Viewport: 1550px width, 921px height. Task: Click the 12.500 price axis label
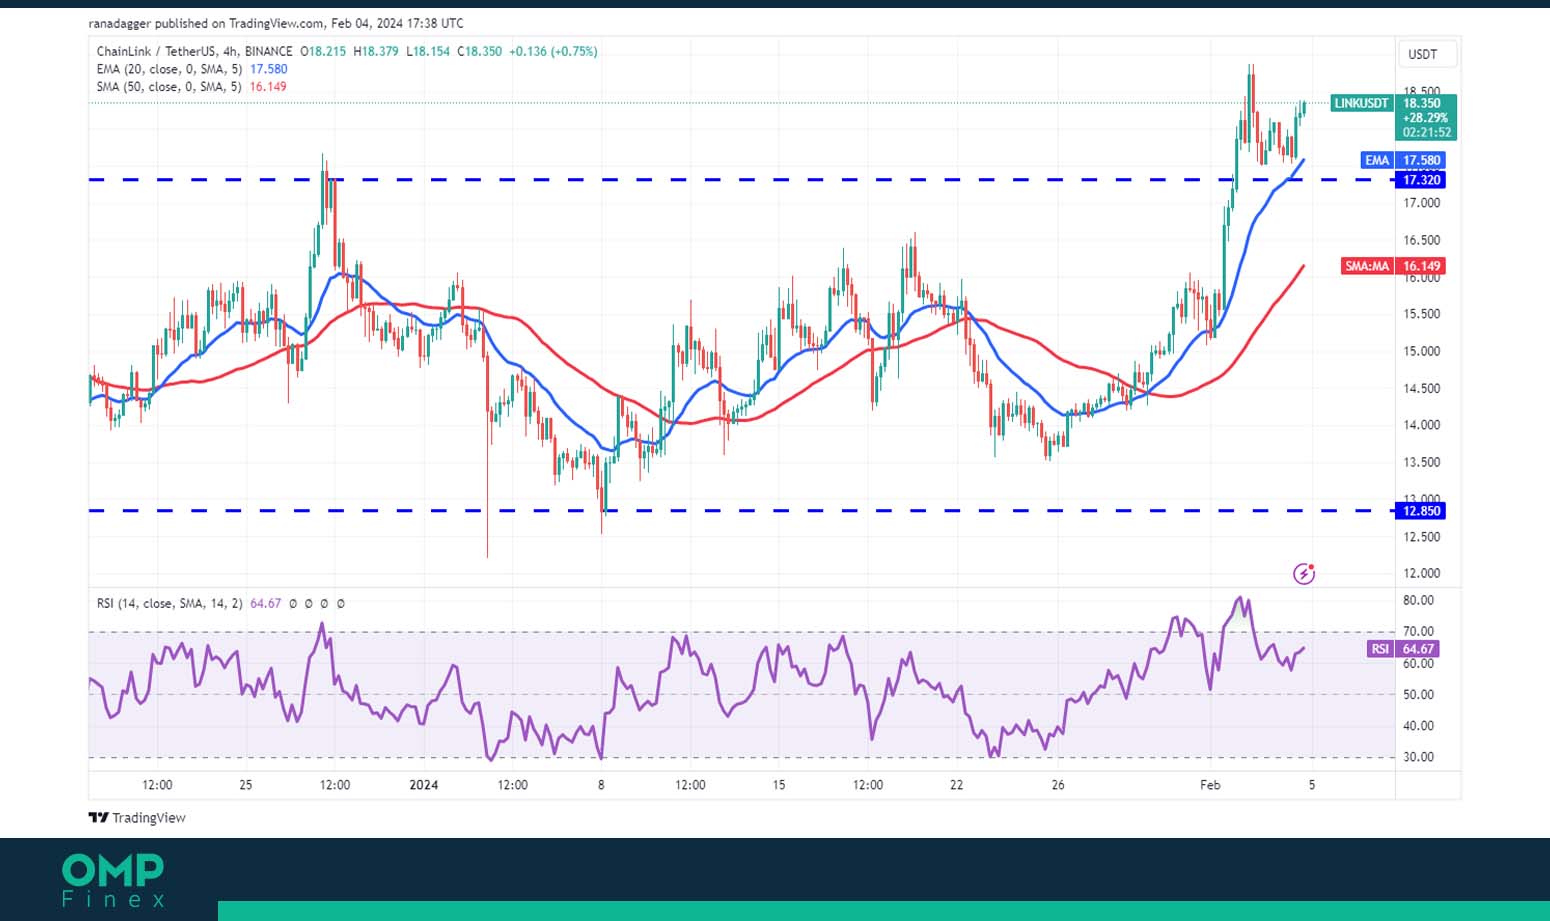(x=1422, y=537)
